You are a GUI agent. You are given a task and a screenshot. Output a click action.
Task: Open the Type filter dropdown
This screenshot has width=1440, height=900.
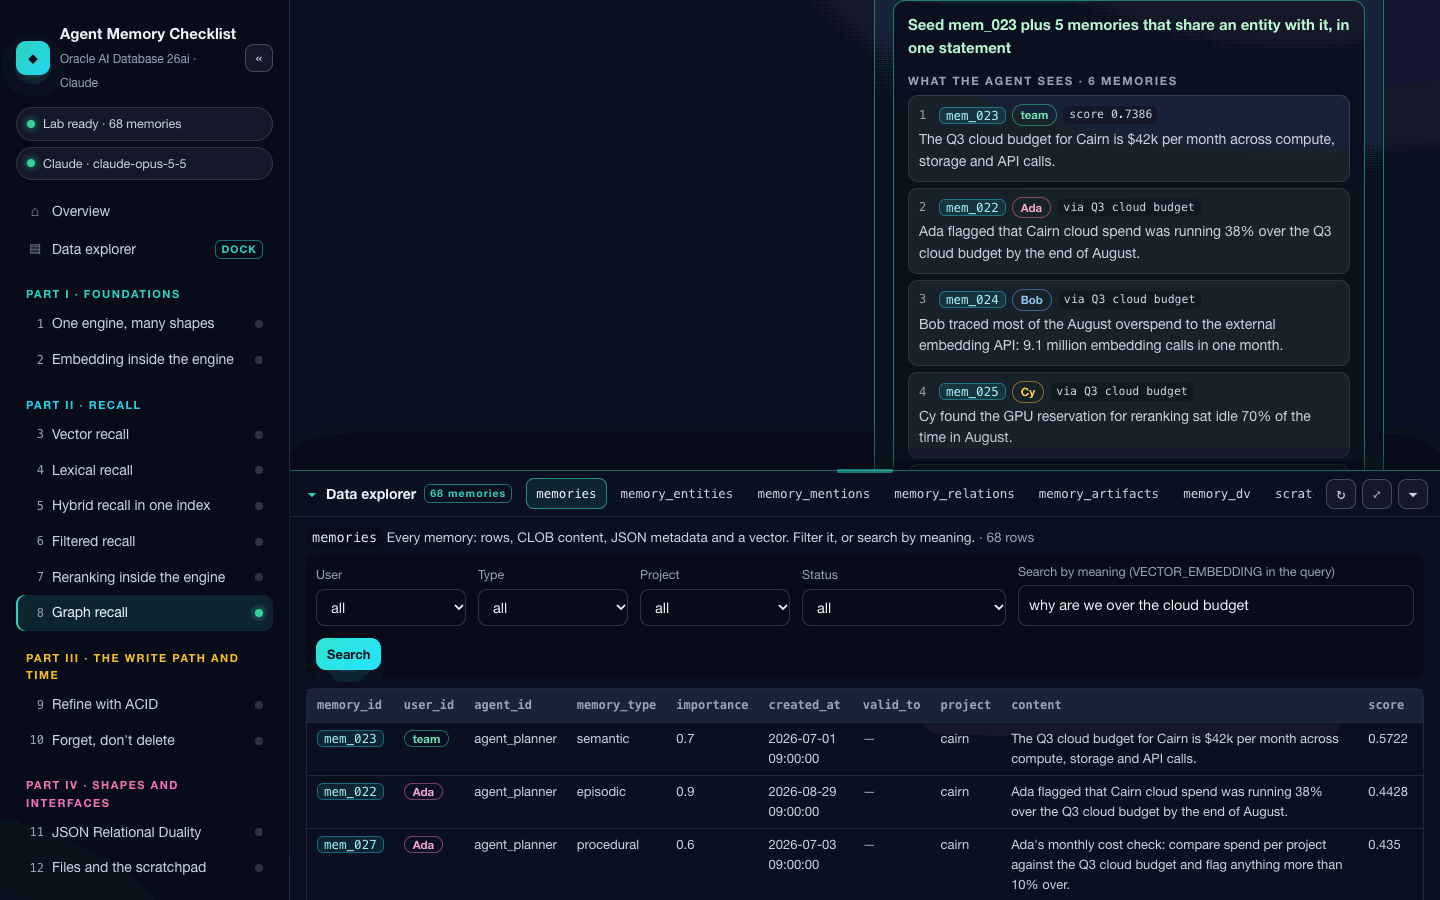[x=553, y=608]
